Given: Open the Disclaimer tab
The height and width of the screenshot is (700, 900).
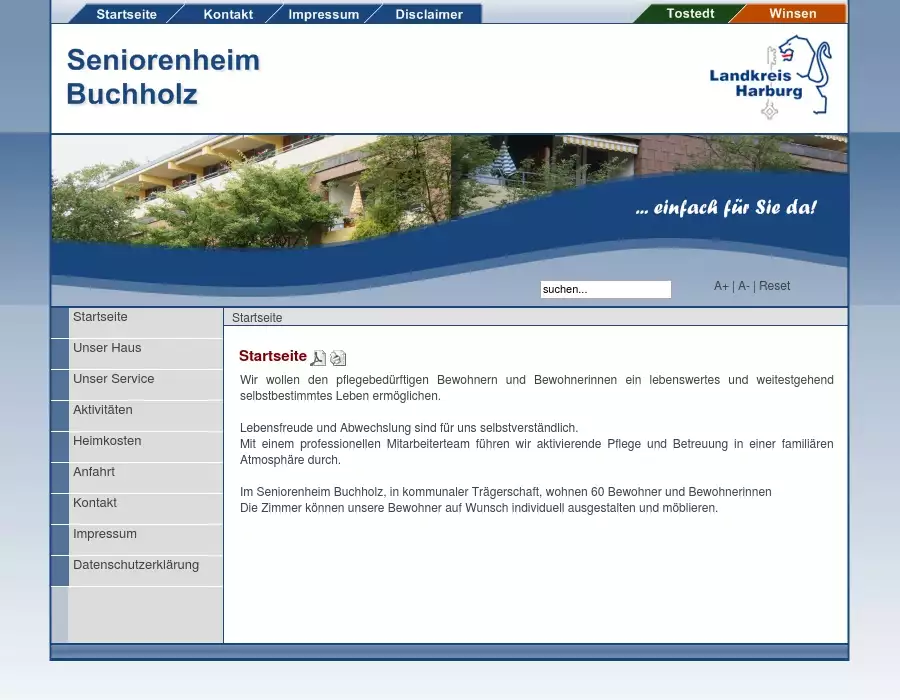Looking at the screenshot, I should pyautogui.click(x=428, y=14).
